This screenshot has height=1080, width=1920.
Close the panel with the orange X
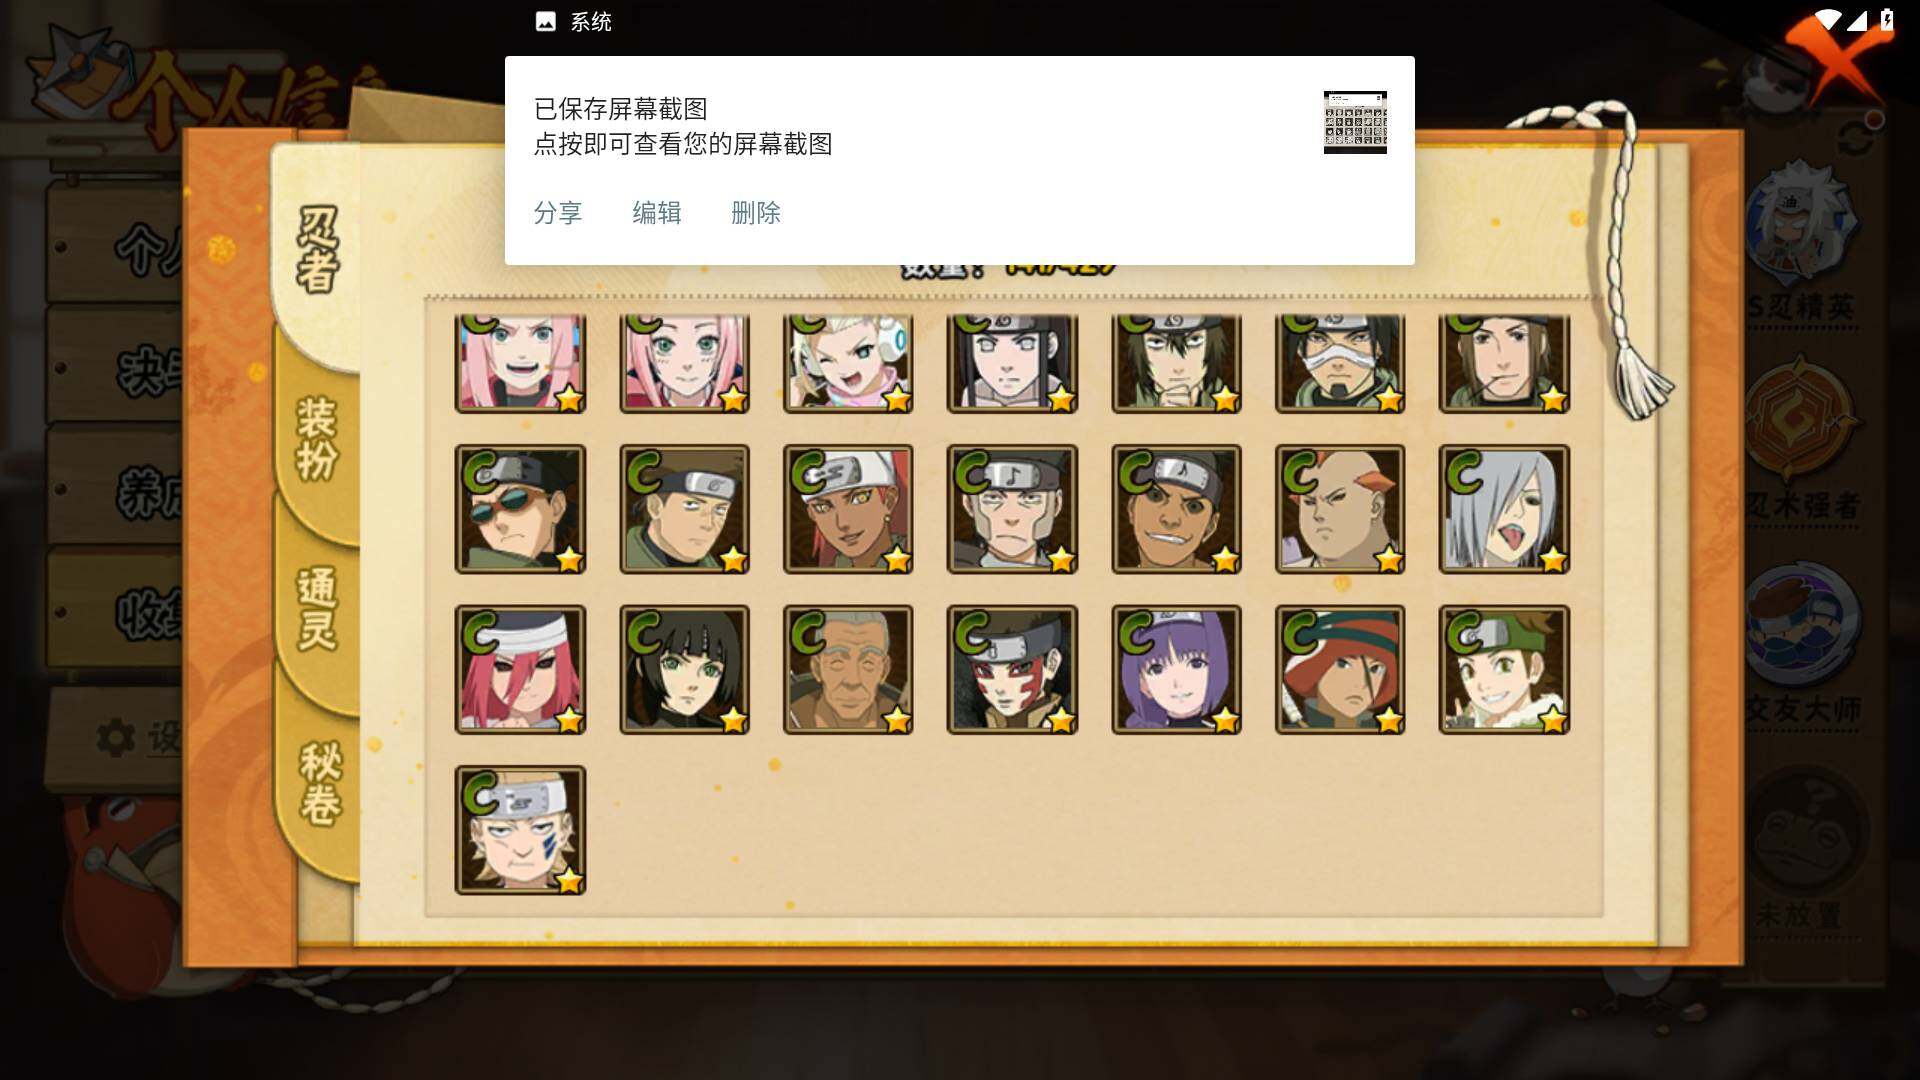1838,60
